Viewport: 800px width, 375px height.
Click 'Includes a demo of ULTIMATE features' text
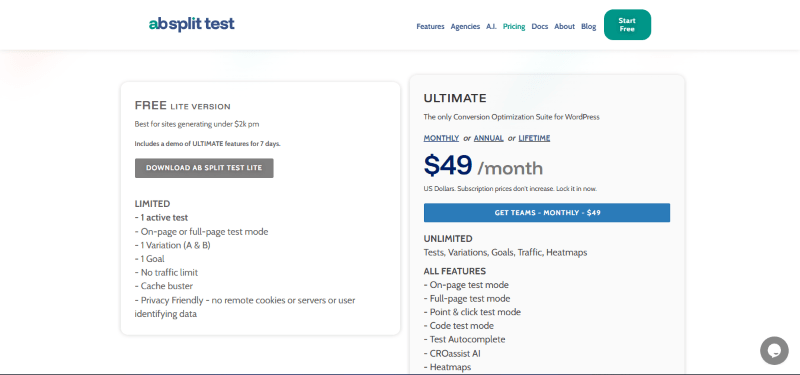click(x=208, y=144)
